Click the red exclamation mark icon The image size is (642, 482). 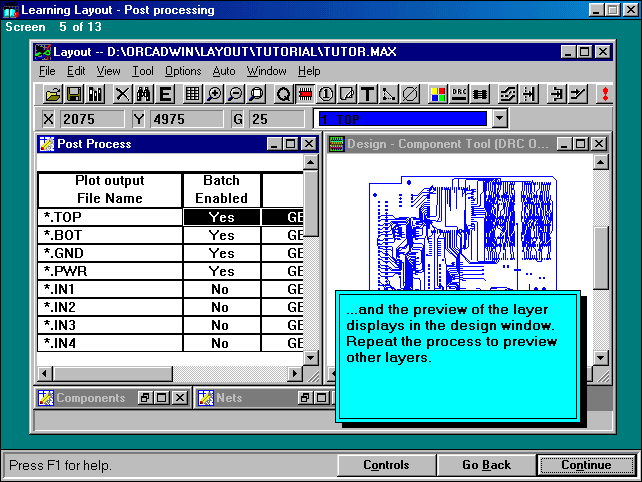tap(604, 94)
